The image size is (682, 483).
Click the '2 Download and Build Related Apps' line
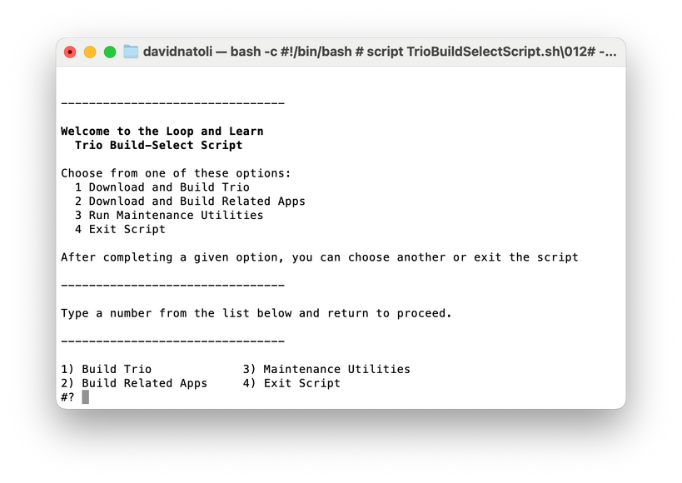190,201
